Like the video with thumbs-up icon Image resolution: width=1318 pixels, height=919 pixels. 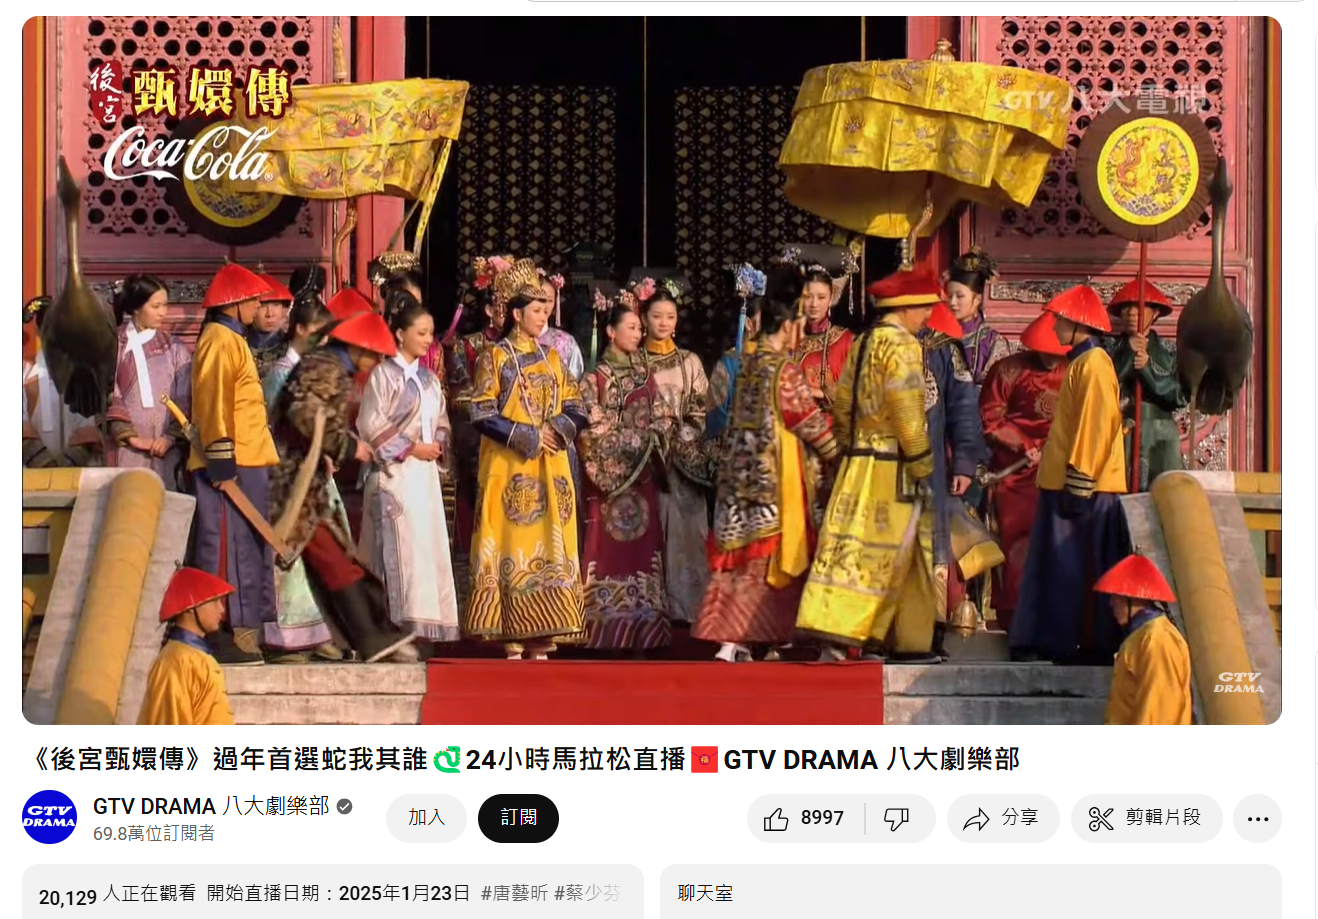776,819
